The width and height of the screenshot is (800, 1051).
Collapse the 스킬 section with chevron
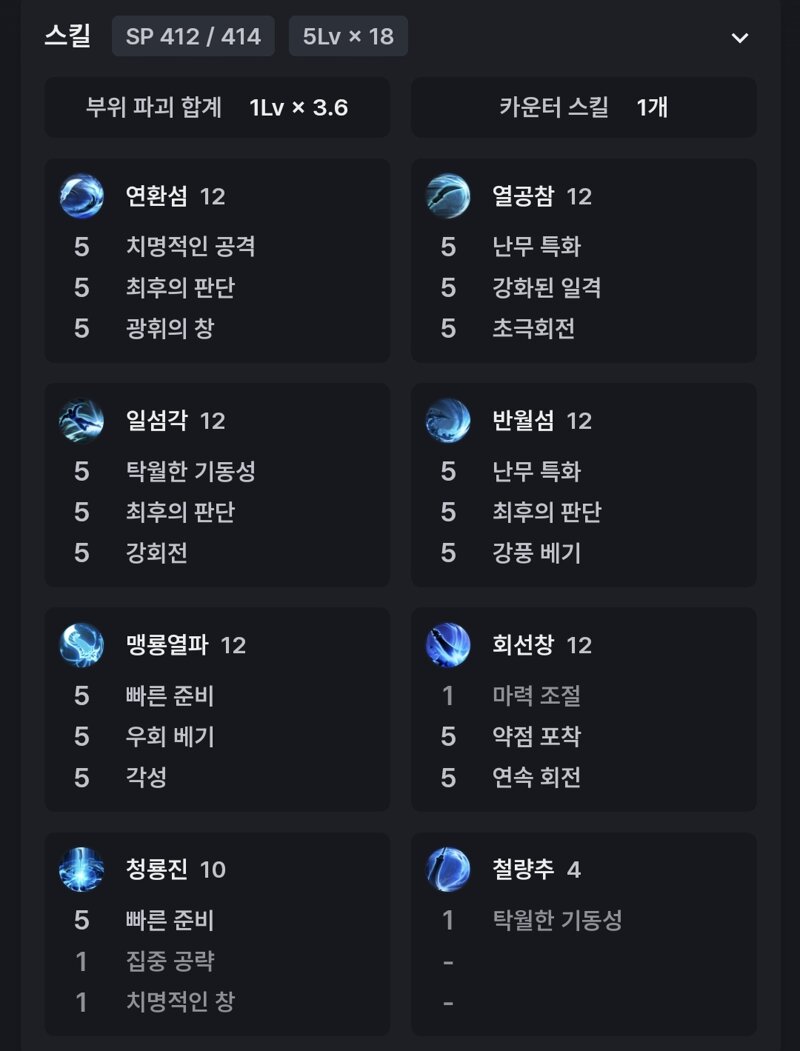coord(740,38)
